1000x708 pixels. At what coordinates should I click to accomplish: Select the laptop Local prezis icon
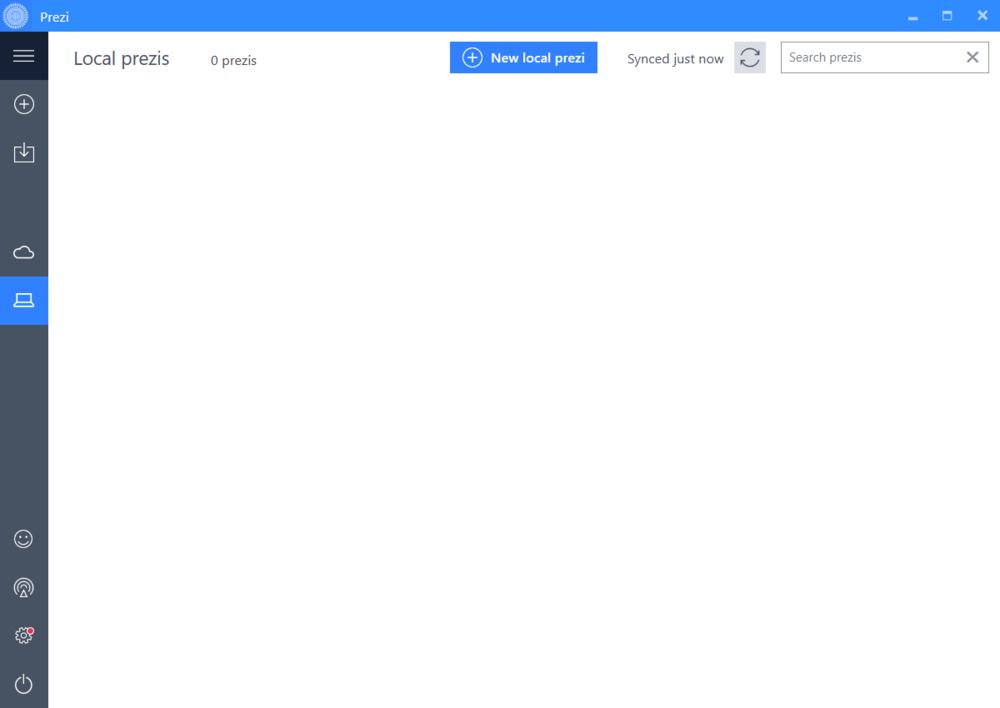[24, 300]
